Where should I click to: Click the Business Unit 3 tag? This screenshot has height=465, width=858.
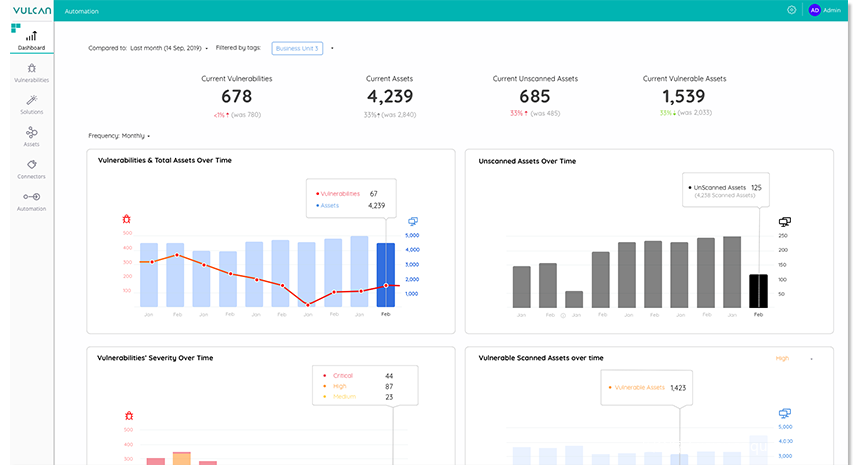(x=297, y=48)
